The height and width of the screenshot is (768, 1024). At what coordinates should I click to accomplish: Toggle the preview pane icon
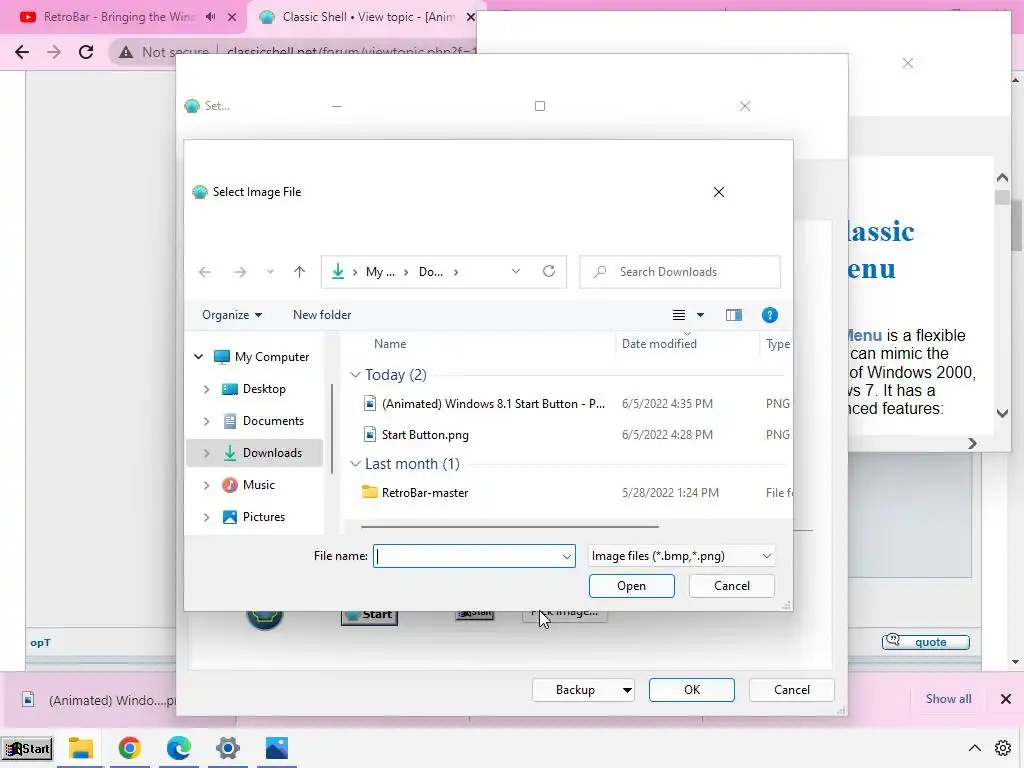[733, 315]
